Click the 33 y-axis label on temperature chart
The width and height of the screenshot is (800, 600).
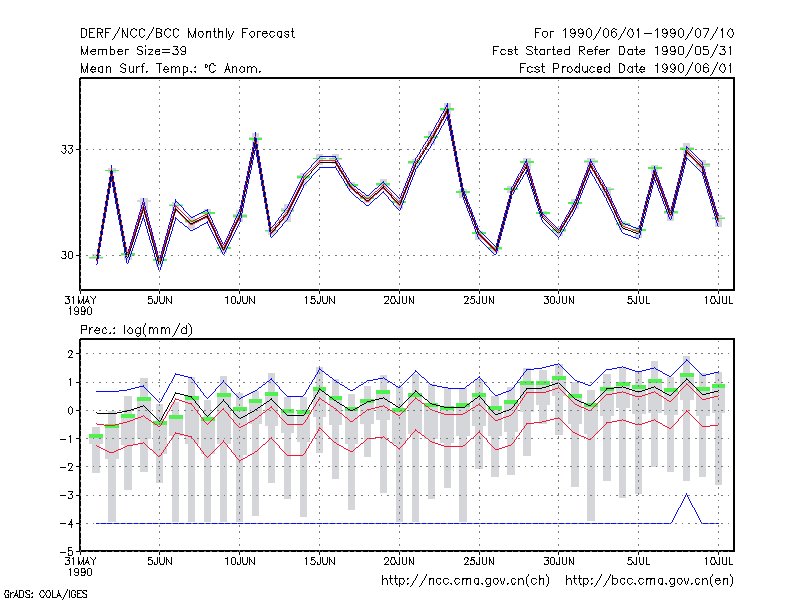67,149
